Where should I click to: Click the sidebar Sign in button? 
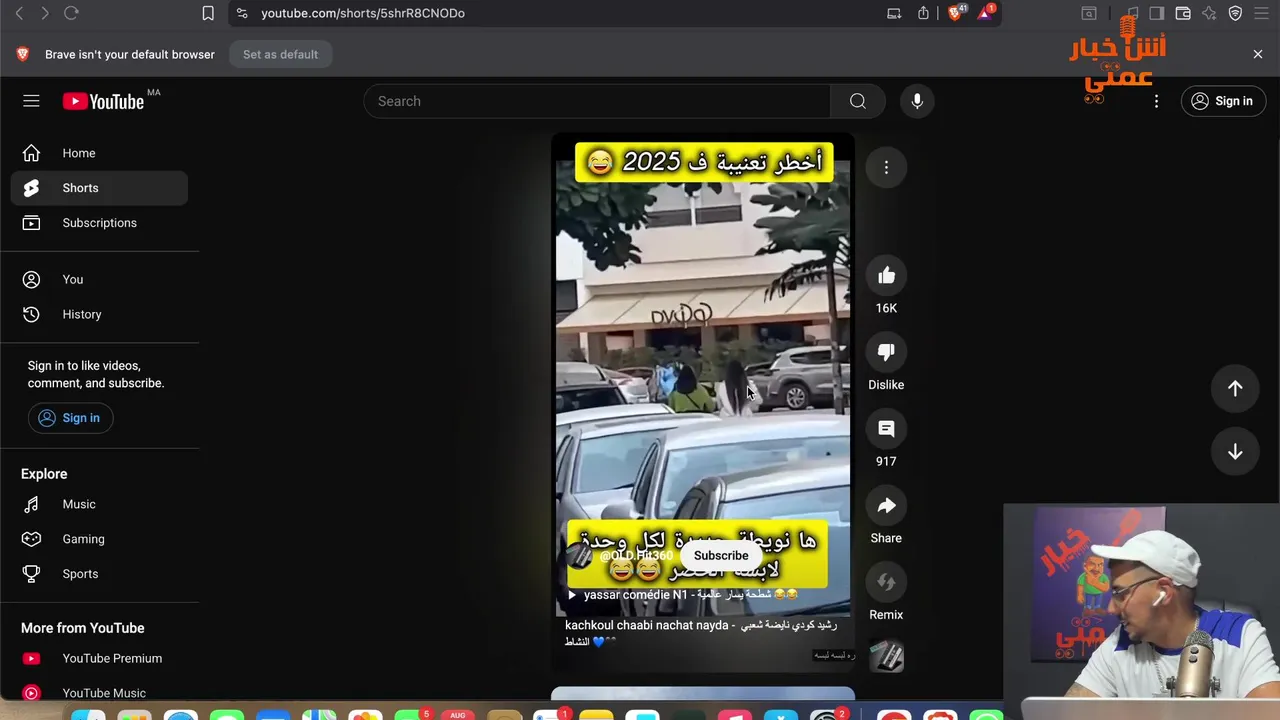click(70, 418)
